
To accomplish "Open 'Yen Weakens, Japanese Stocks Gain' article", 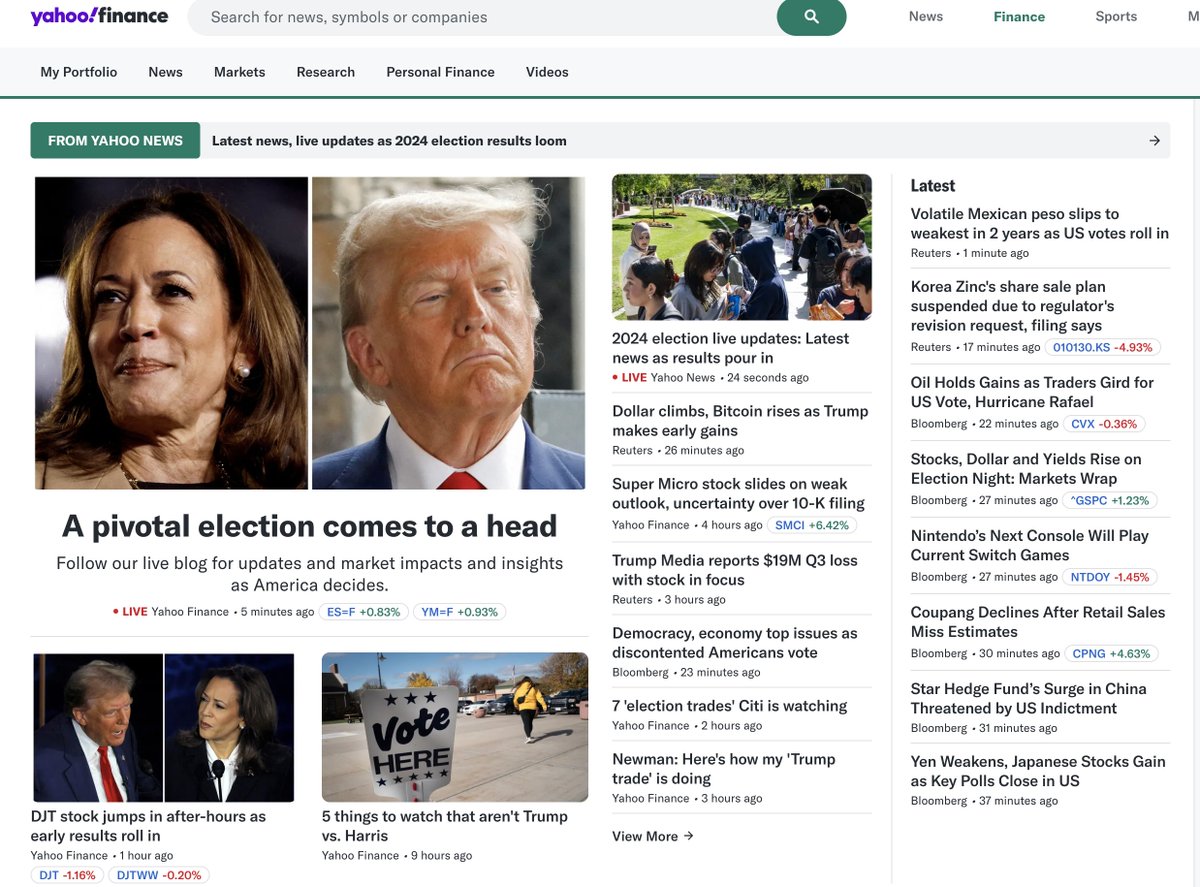I will [1038, 771].
